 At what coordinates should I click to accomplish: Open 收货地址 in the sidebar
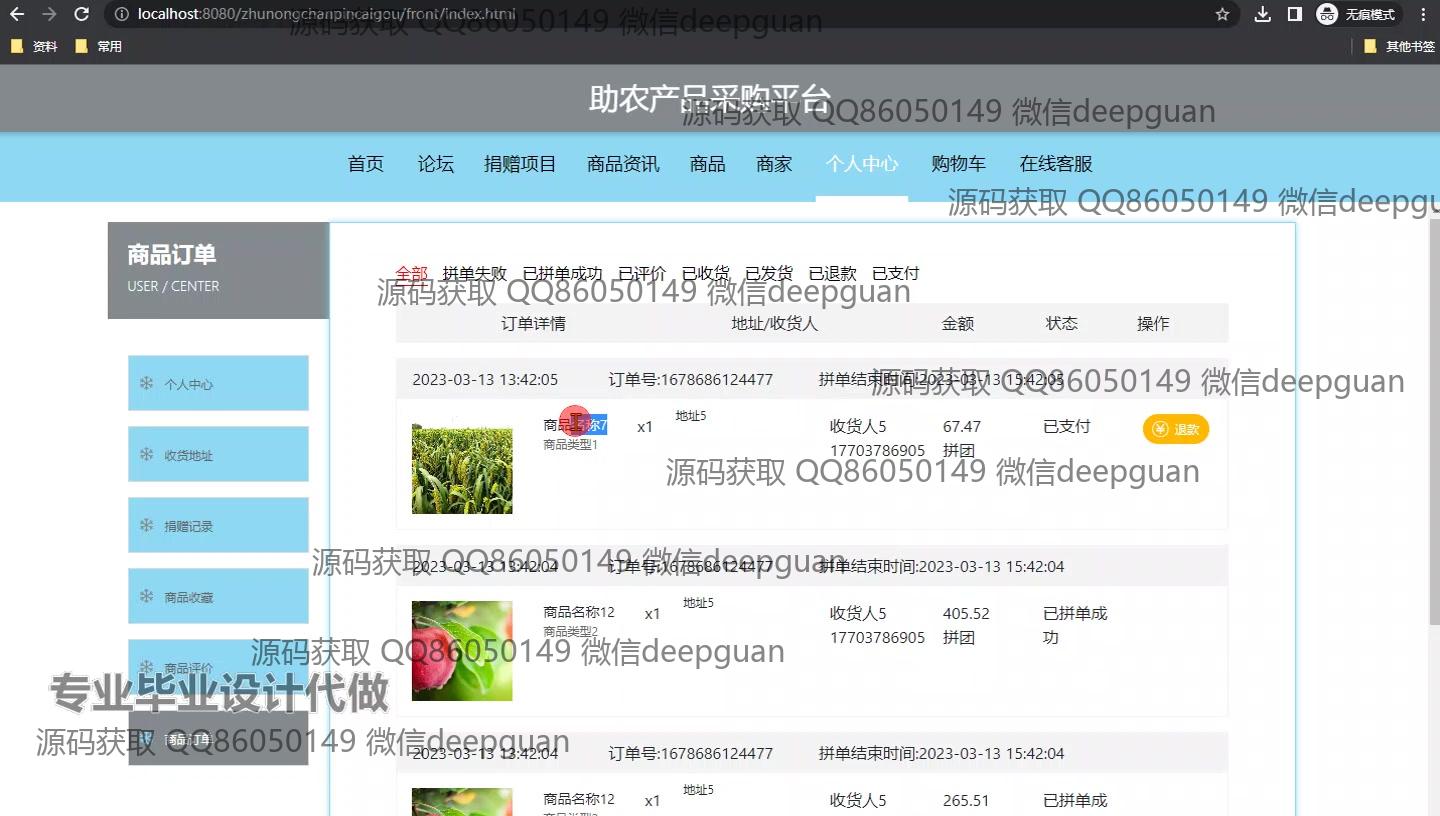[x=218, y=454]
